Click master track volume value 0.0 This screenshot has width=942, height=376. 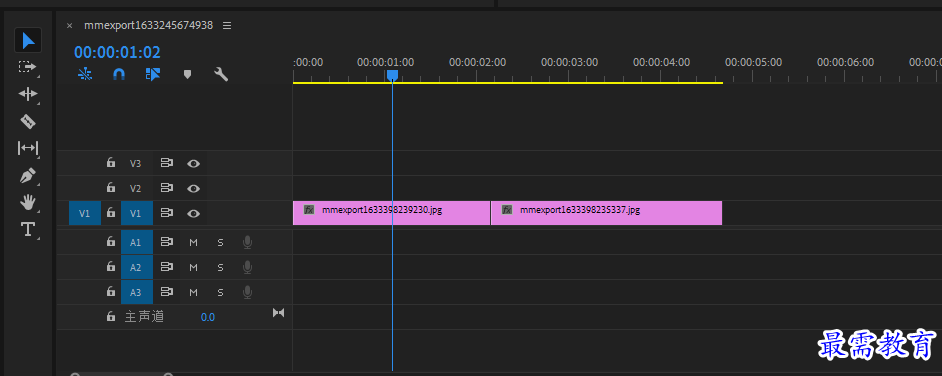point(208,317)
